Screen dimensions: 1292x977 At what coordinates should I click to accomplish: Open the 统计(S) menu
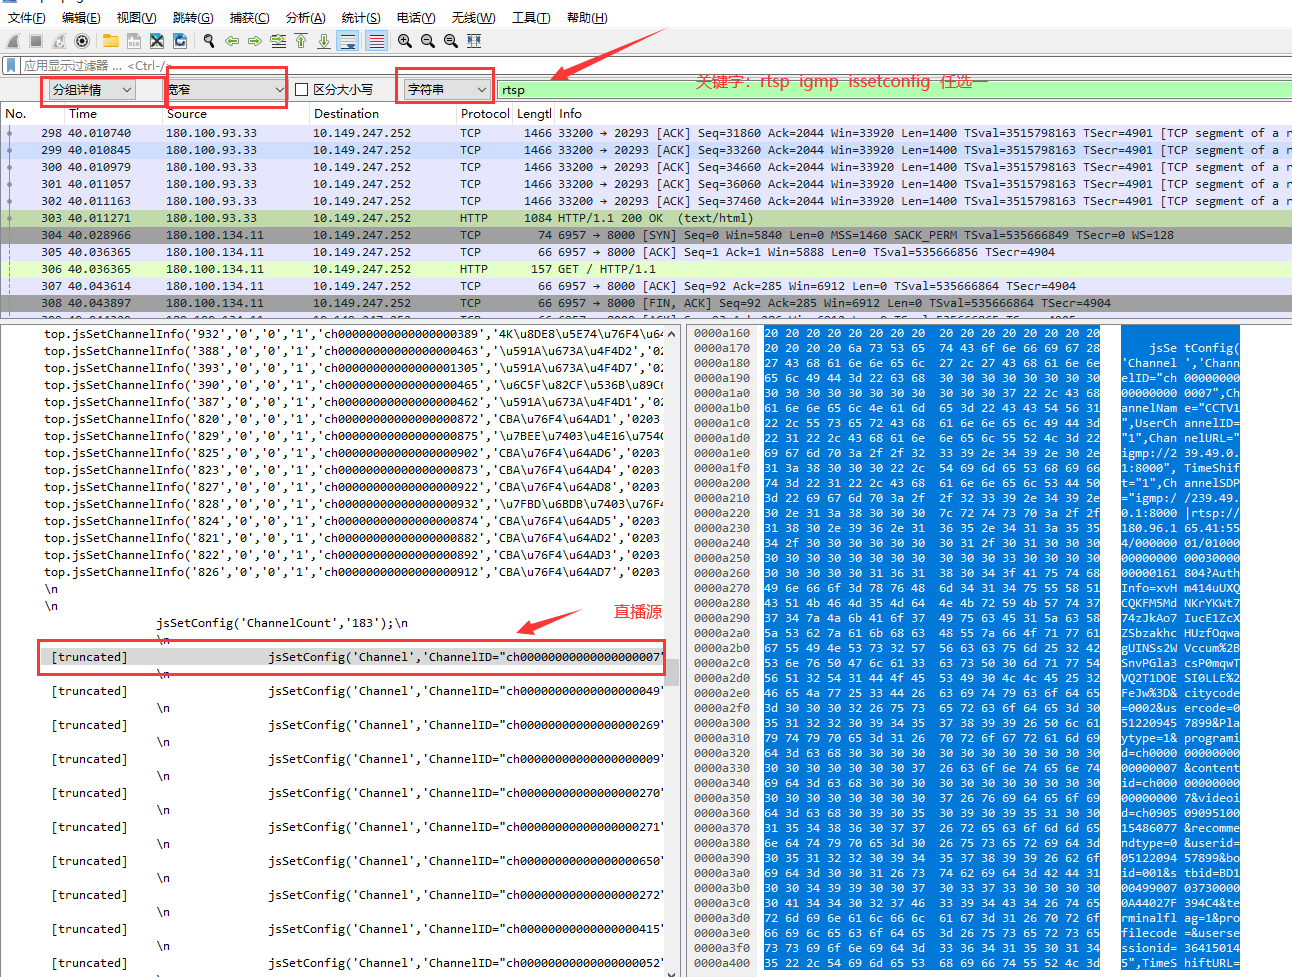click(361, 17)
